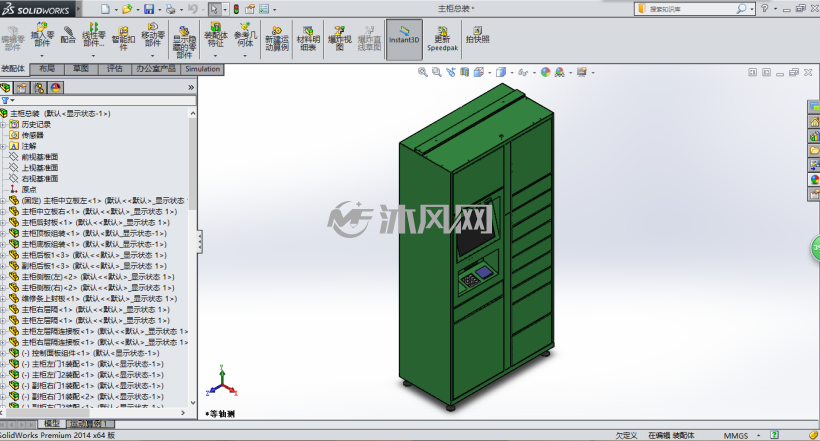Image resolution: width=820 pixels, height=441 pixels.
Task: Click 参考几何体 (Reference Geometry)
Action: pyautogui.click(x=245, y=36)
